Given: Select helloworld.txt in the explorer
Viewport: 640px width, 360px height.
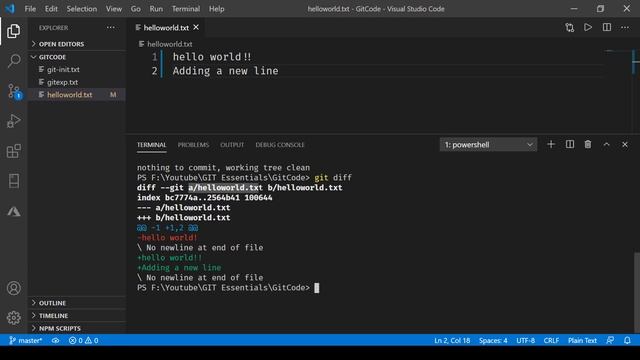Looking at the screenshot, I should point(77,95).
